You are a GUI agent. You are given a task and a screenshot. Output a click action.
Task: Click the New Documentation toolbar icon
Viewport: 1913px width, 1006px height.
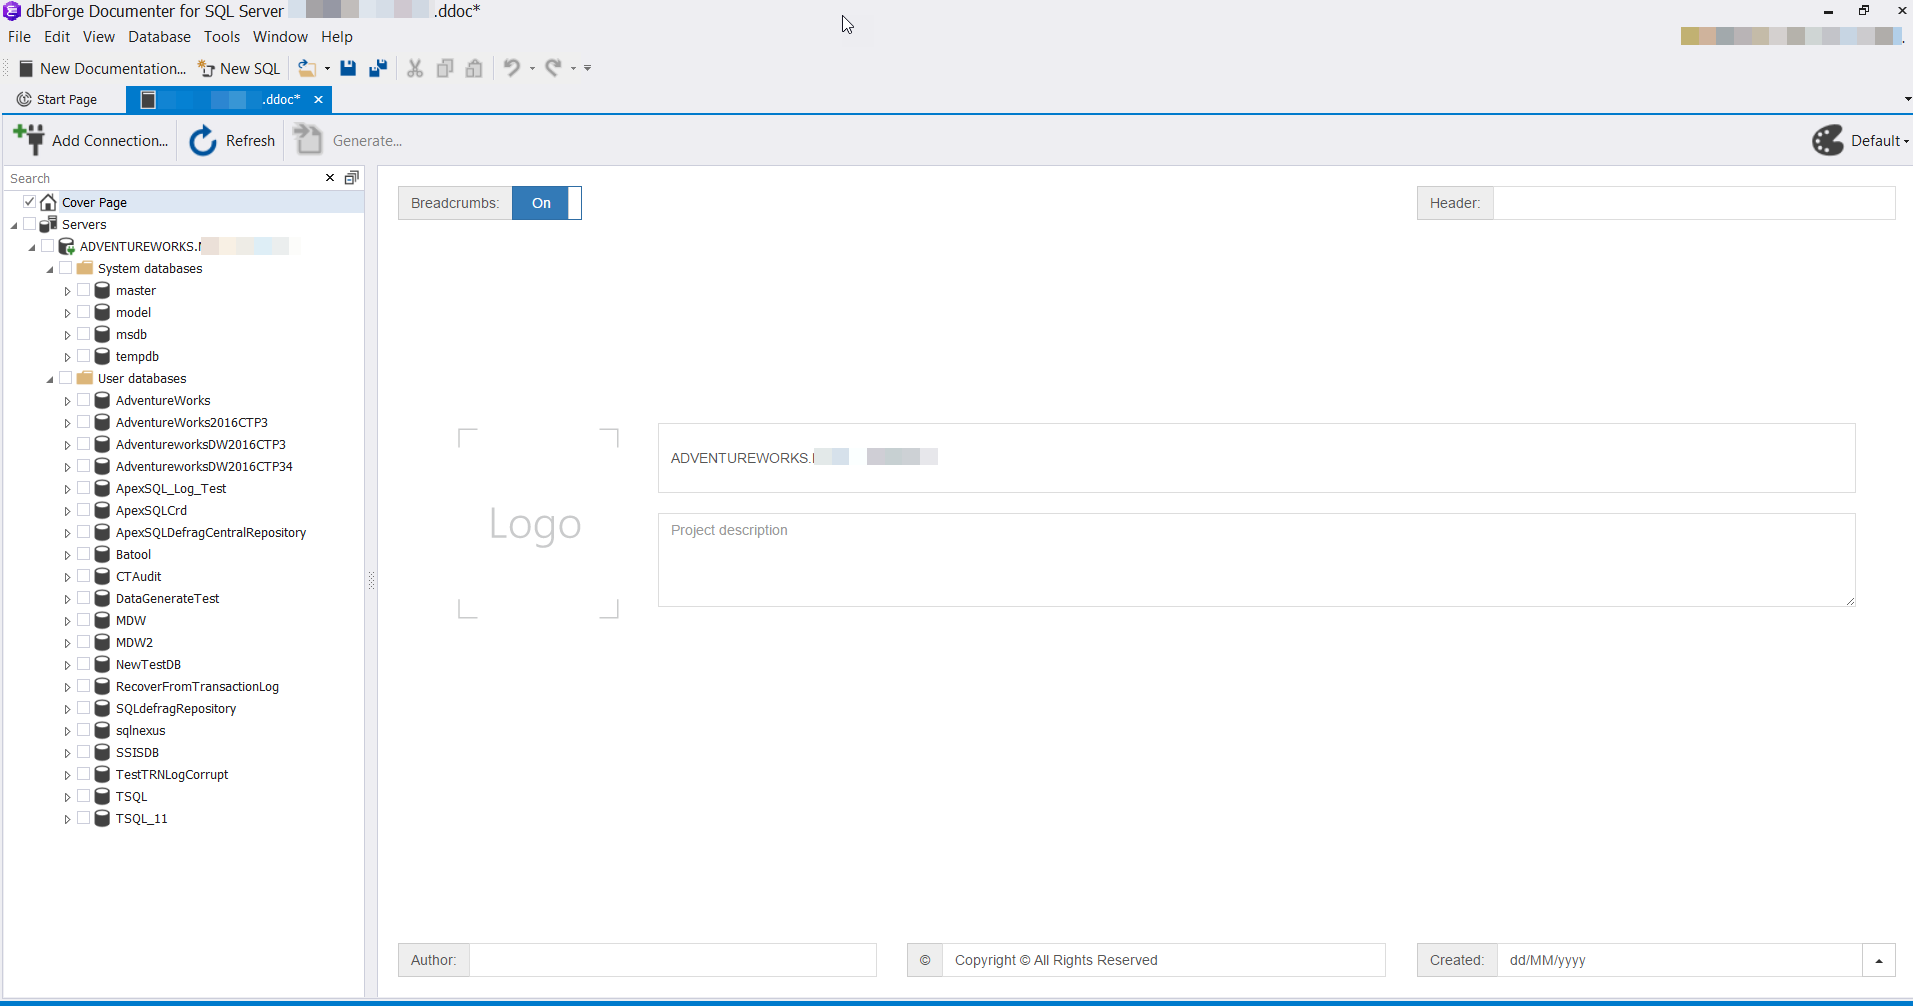coord(27,68)
